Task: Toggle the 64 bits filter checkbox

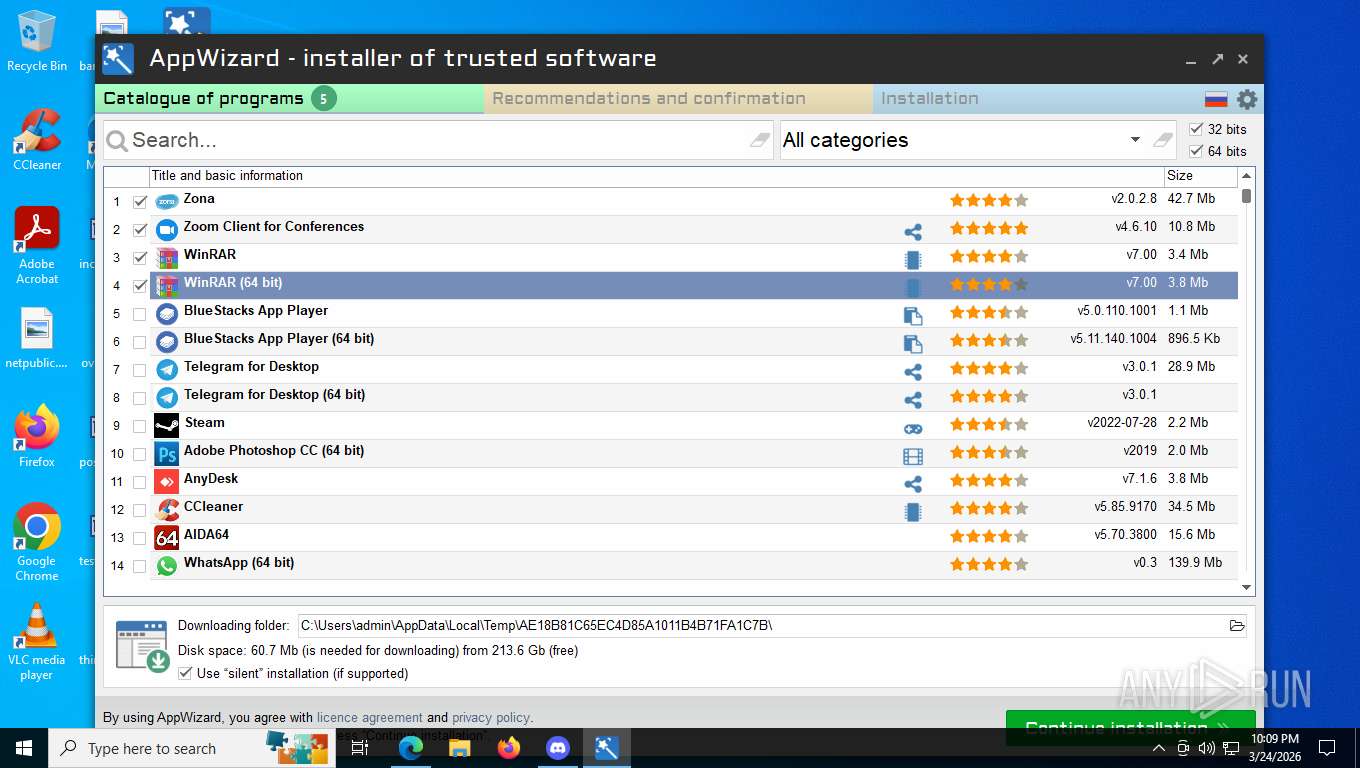Action: click(x=1196, y=151)
